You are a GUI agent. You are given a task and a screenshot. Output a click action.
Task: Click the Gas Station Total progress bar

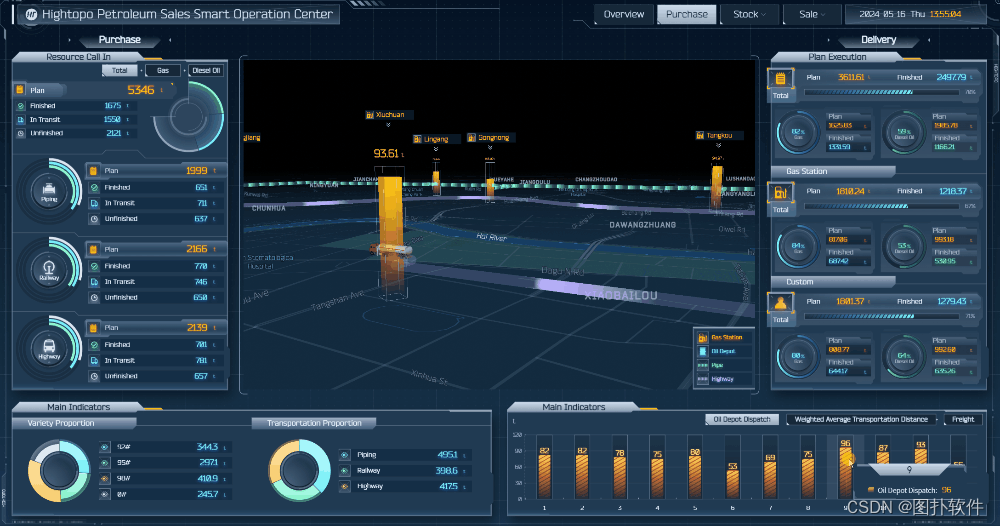coord(882,206)
